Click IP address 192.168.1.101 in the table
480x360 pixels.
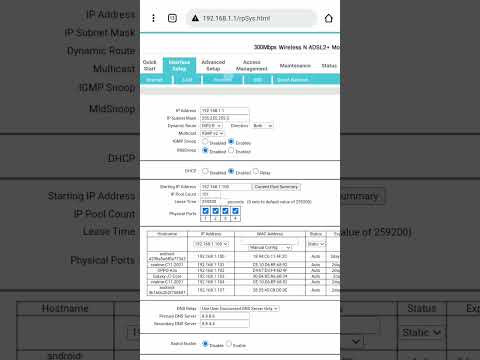point(211,265)
